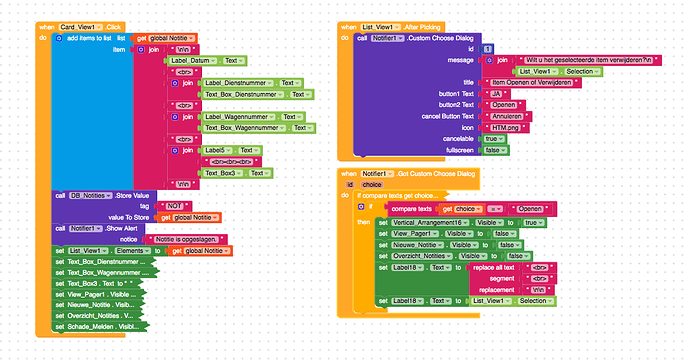Select the 'NOT' tag text block
This screenshot has width=690, height=364.
pos(174,206)
